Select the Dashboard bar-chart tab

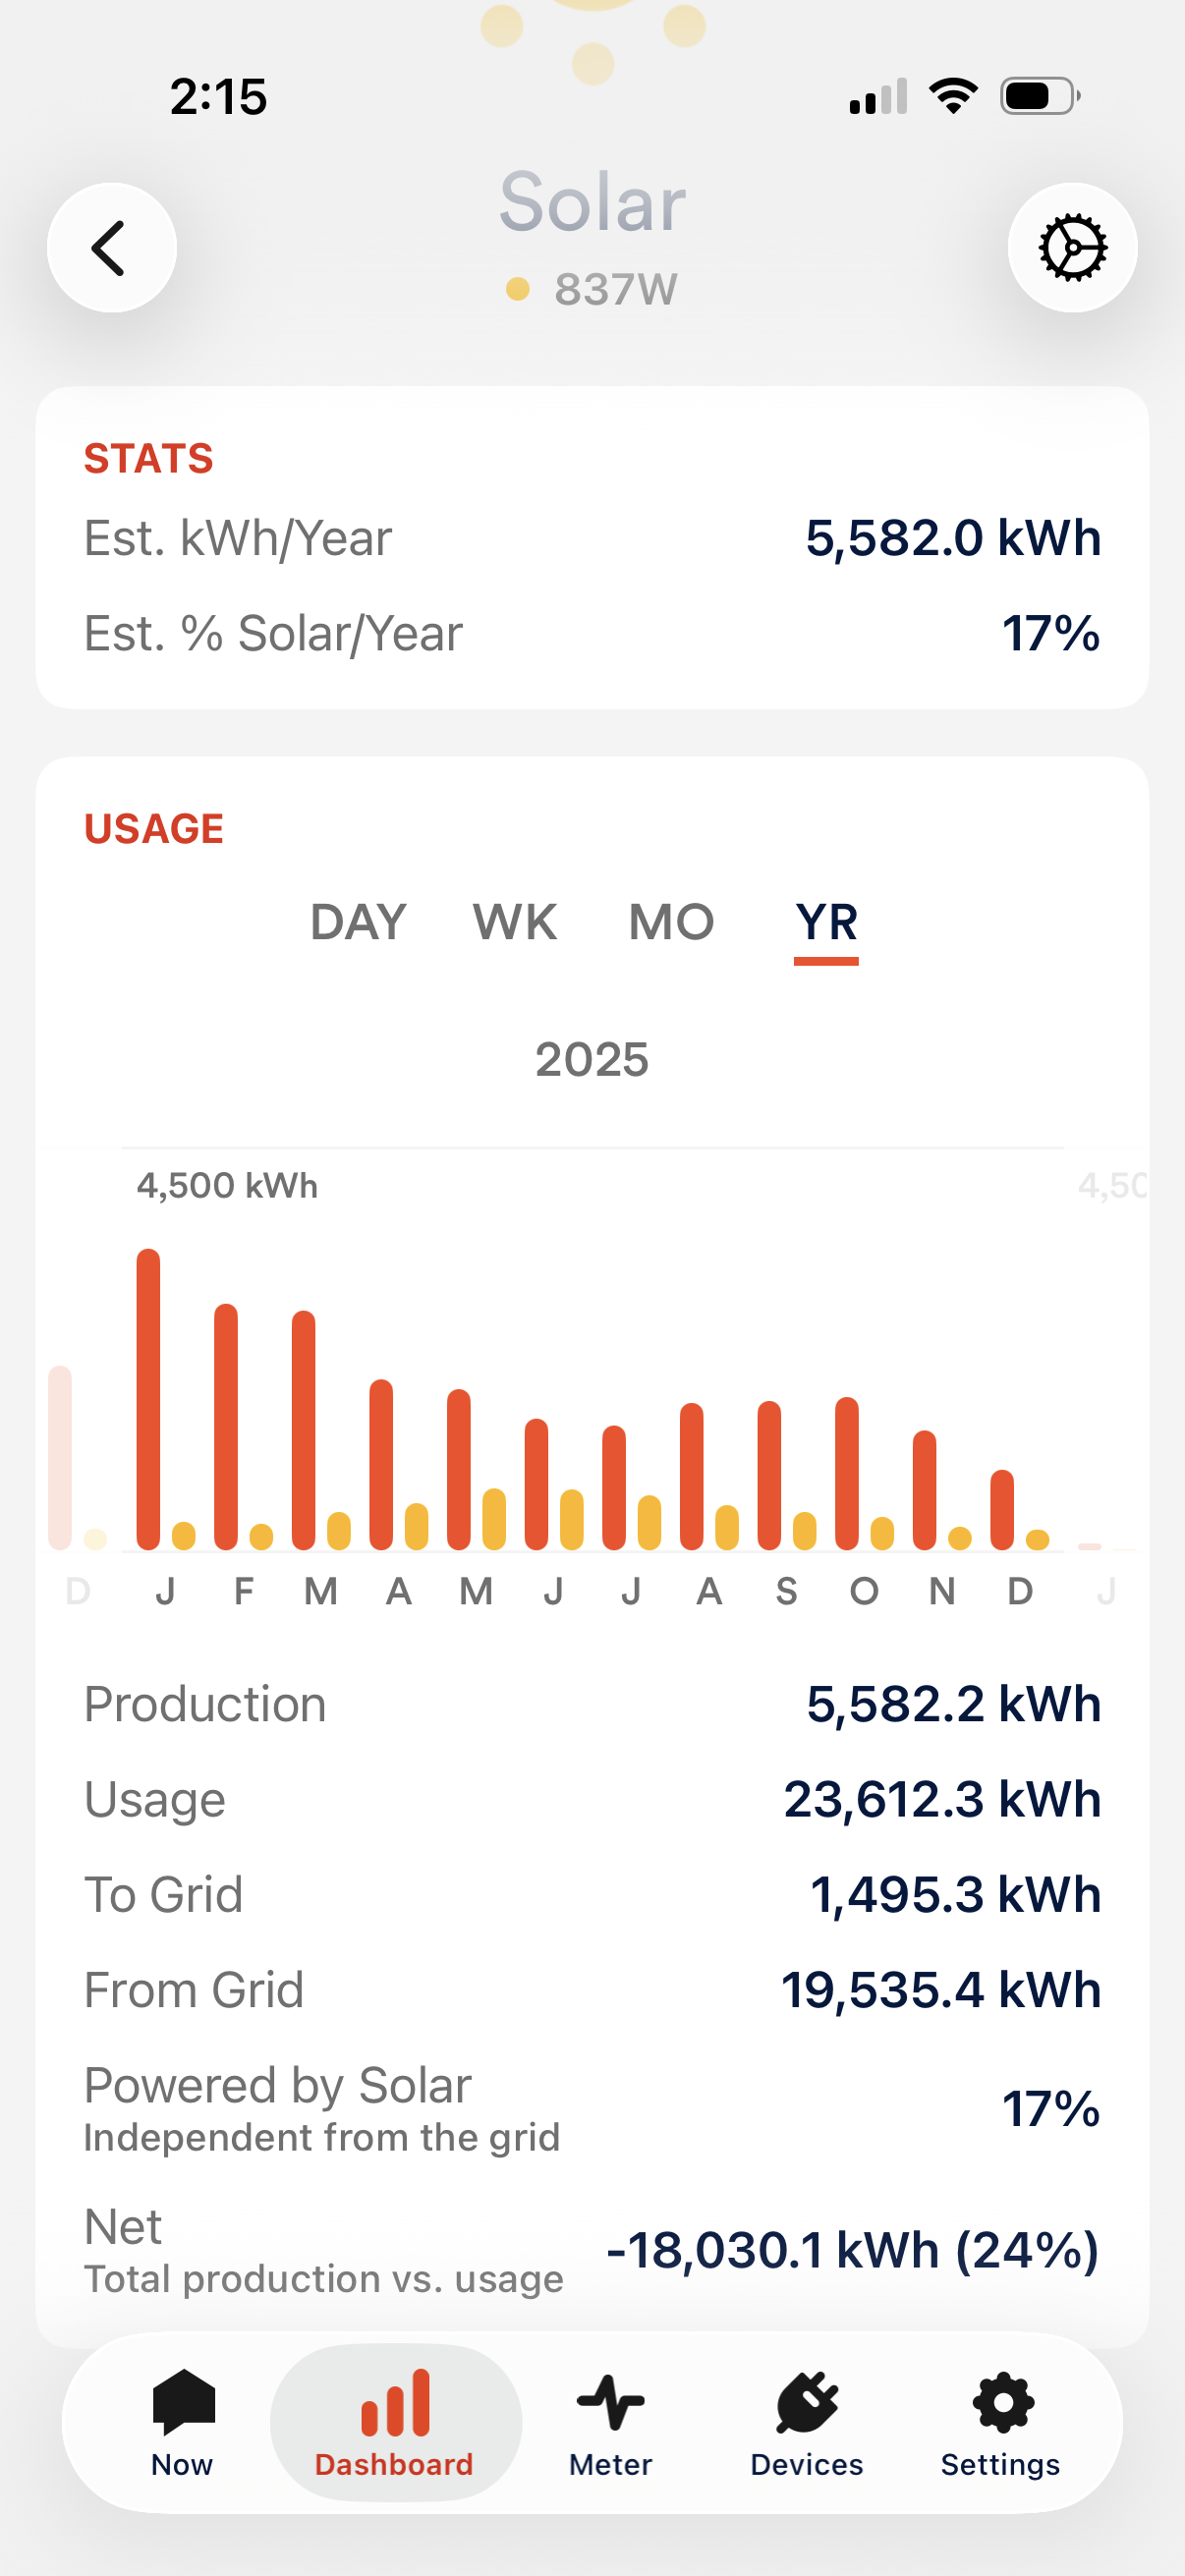pyautogui.click(x=395, y=2421)
